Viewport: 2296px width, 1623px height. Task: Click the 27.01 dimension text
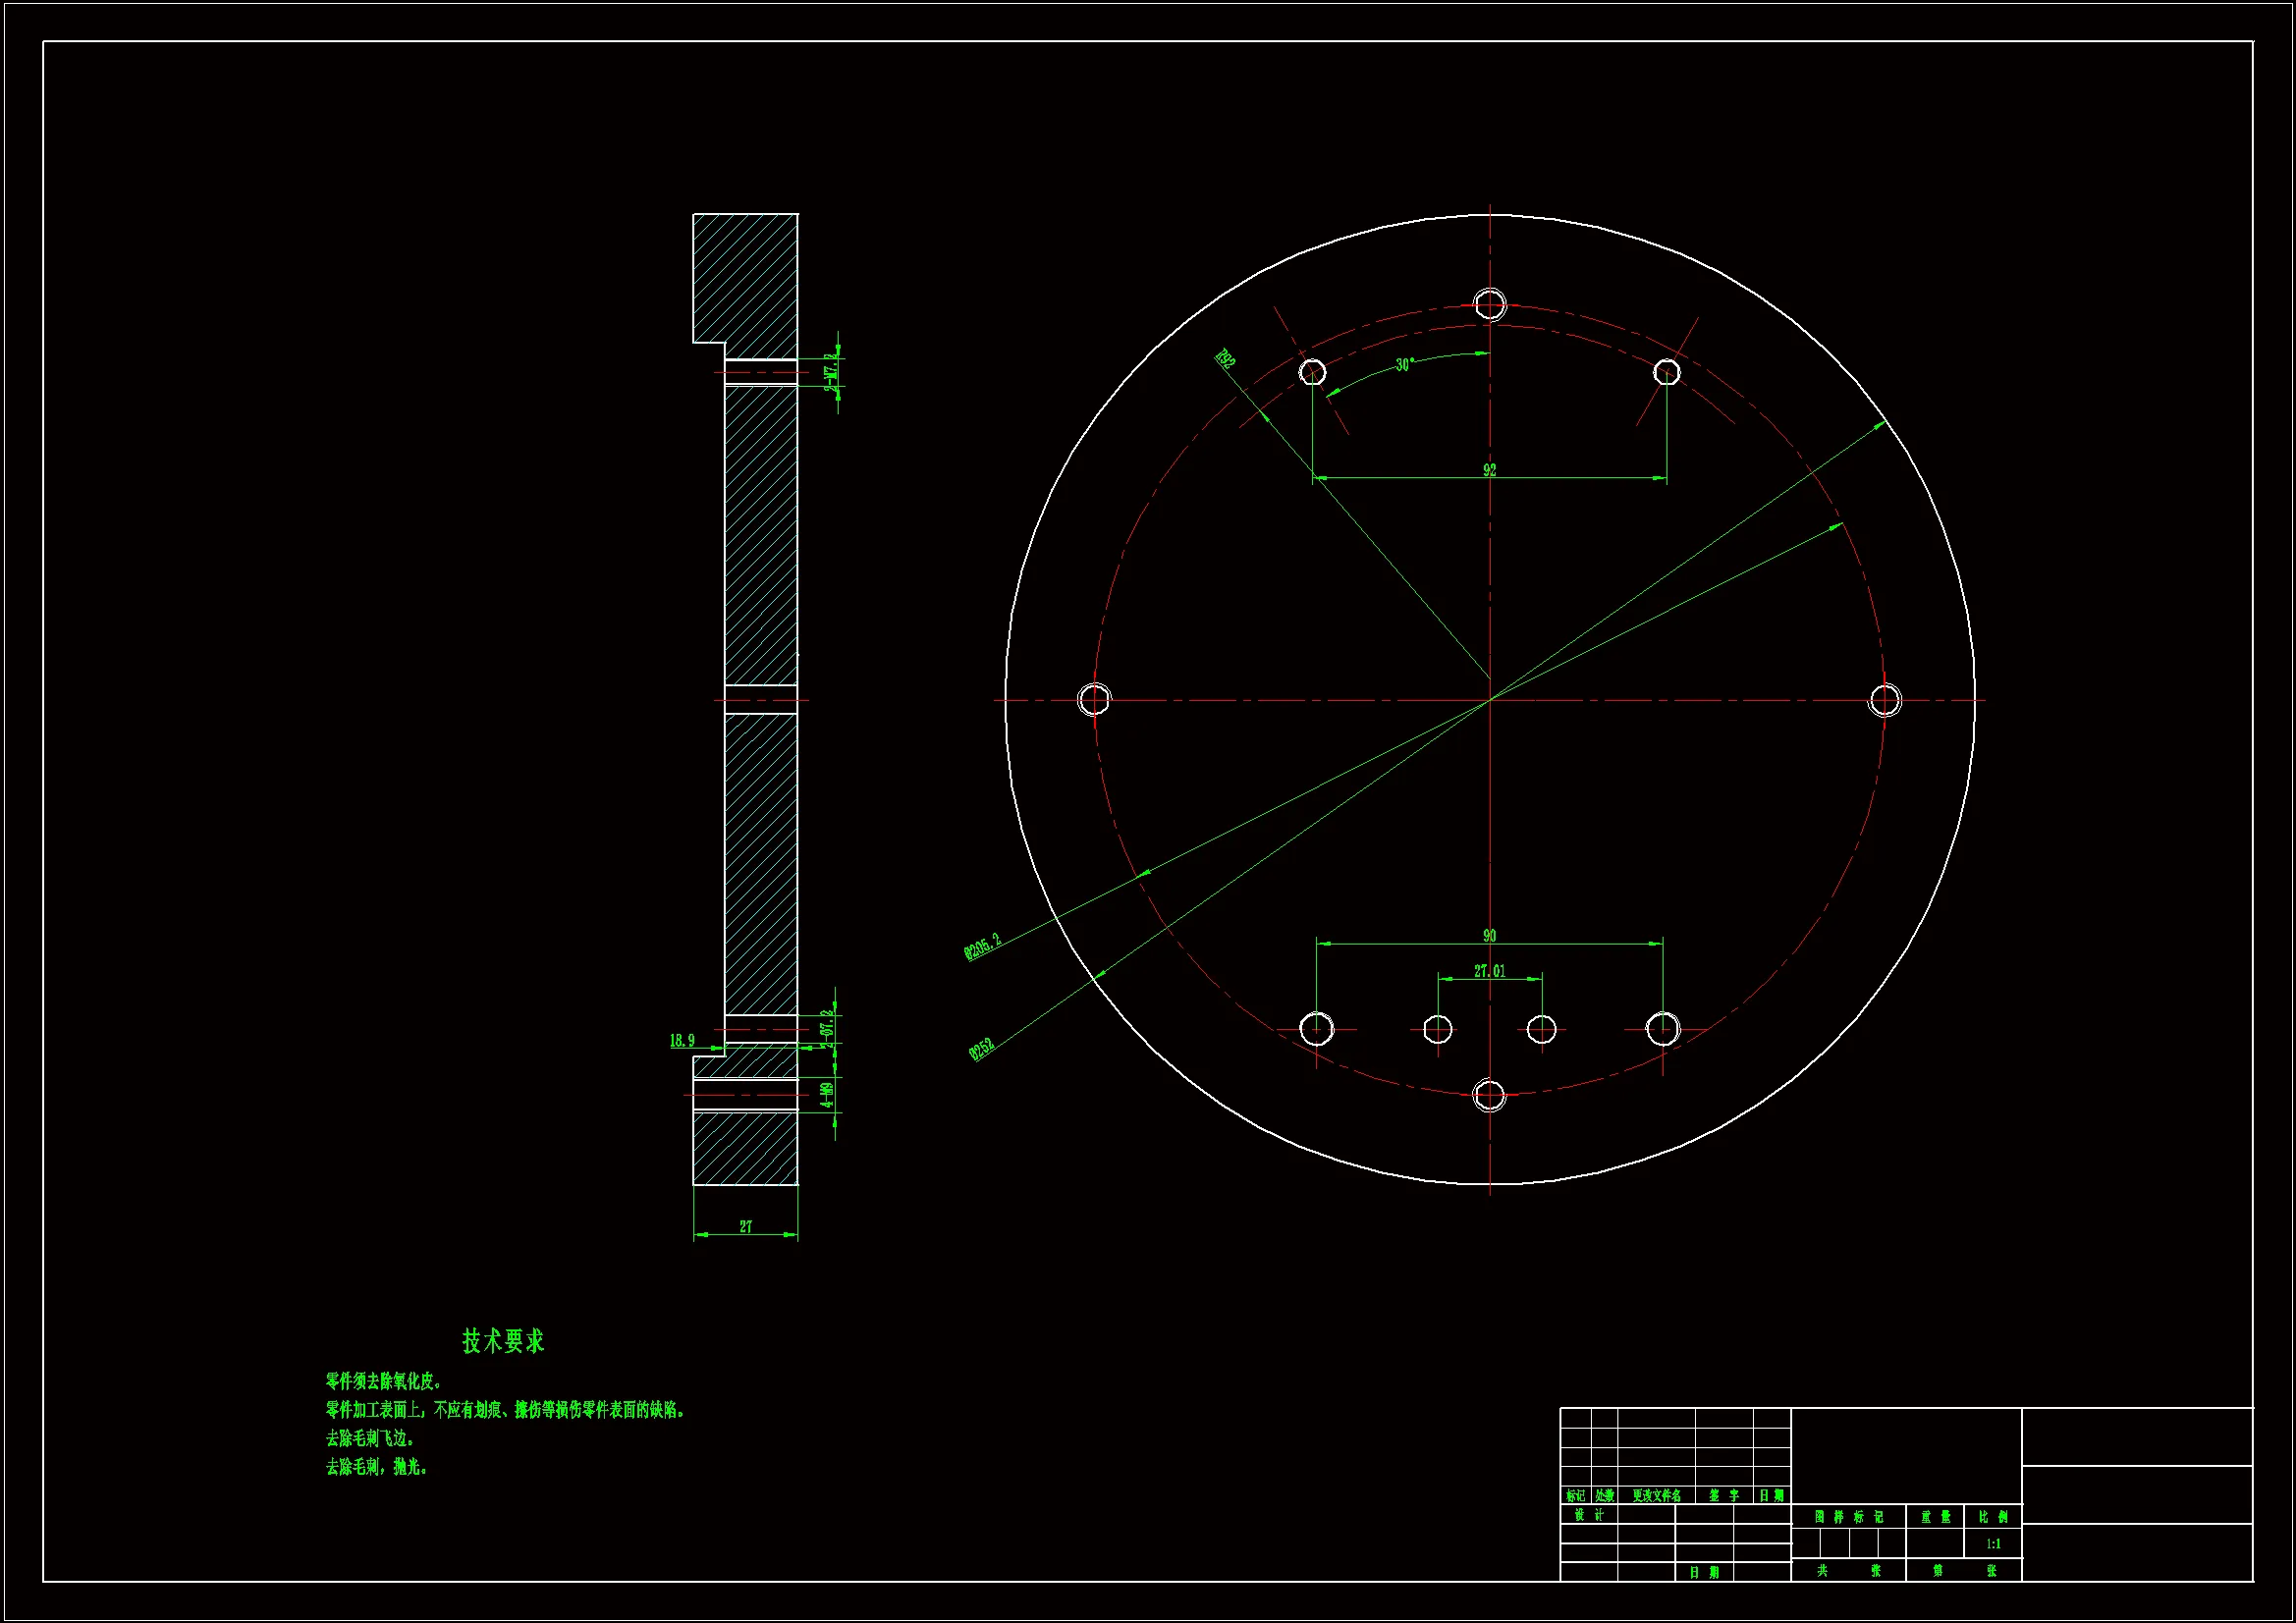click(1489, 971)
